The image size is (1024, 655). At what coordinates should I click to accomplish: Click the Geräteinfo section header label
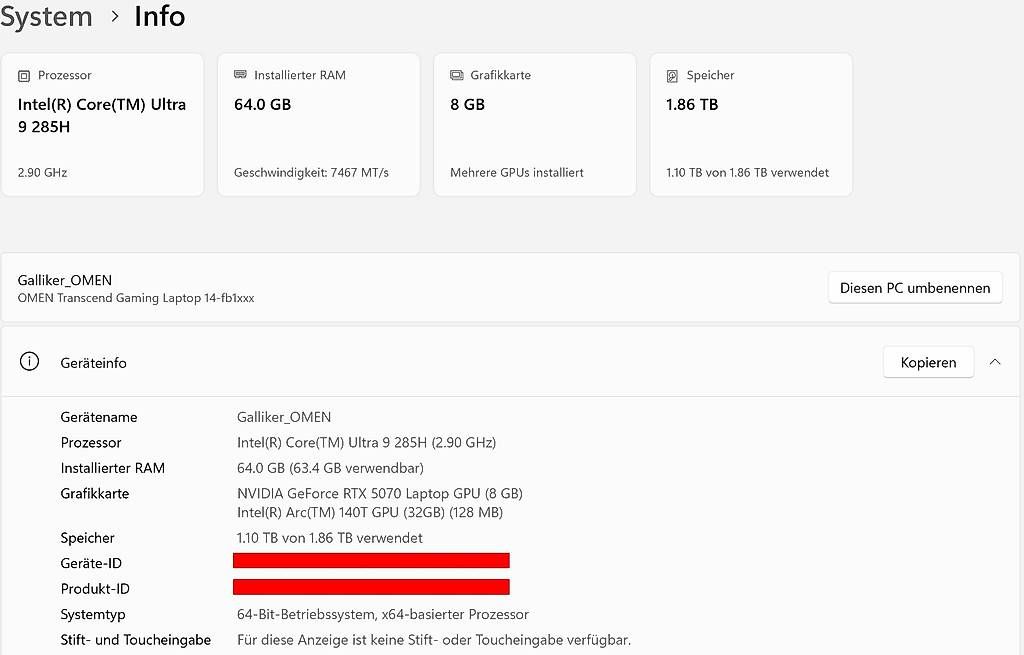coord(93,362)
